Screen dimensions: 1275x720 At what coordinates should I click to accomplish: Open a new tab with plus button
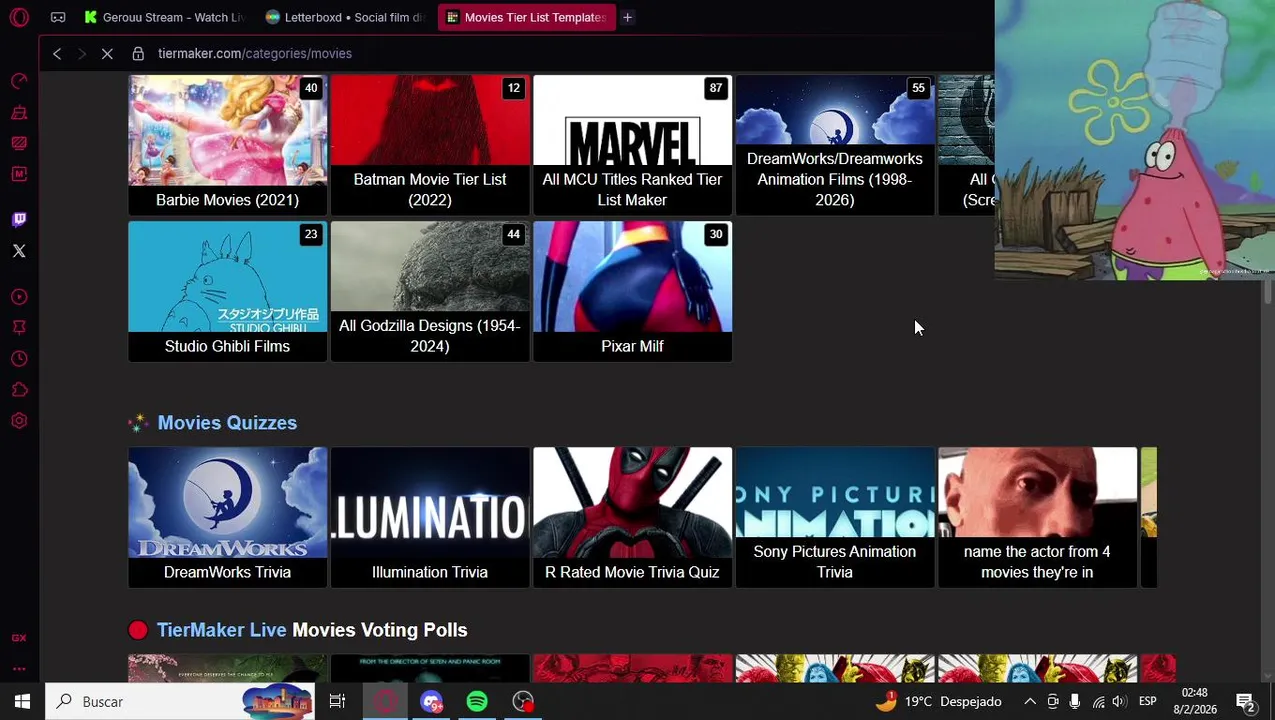pyautogui.click(x=627, y=17)
